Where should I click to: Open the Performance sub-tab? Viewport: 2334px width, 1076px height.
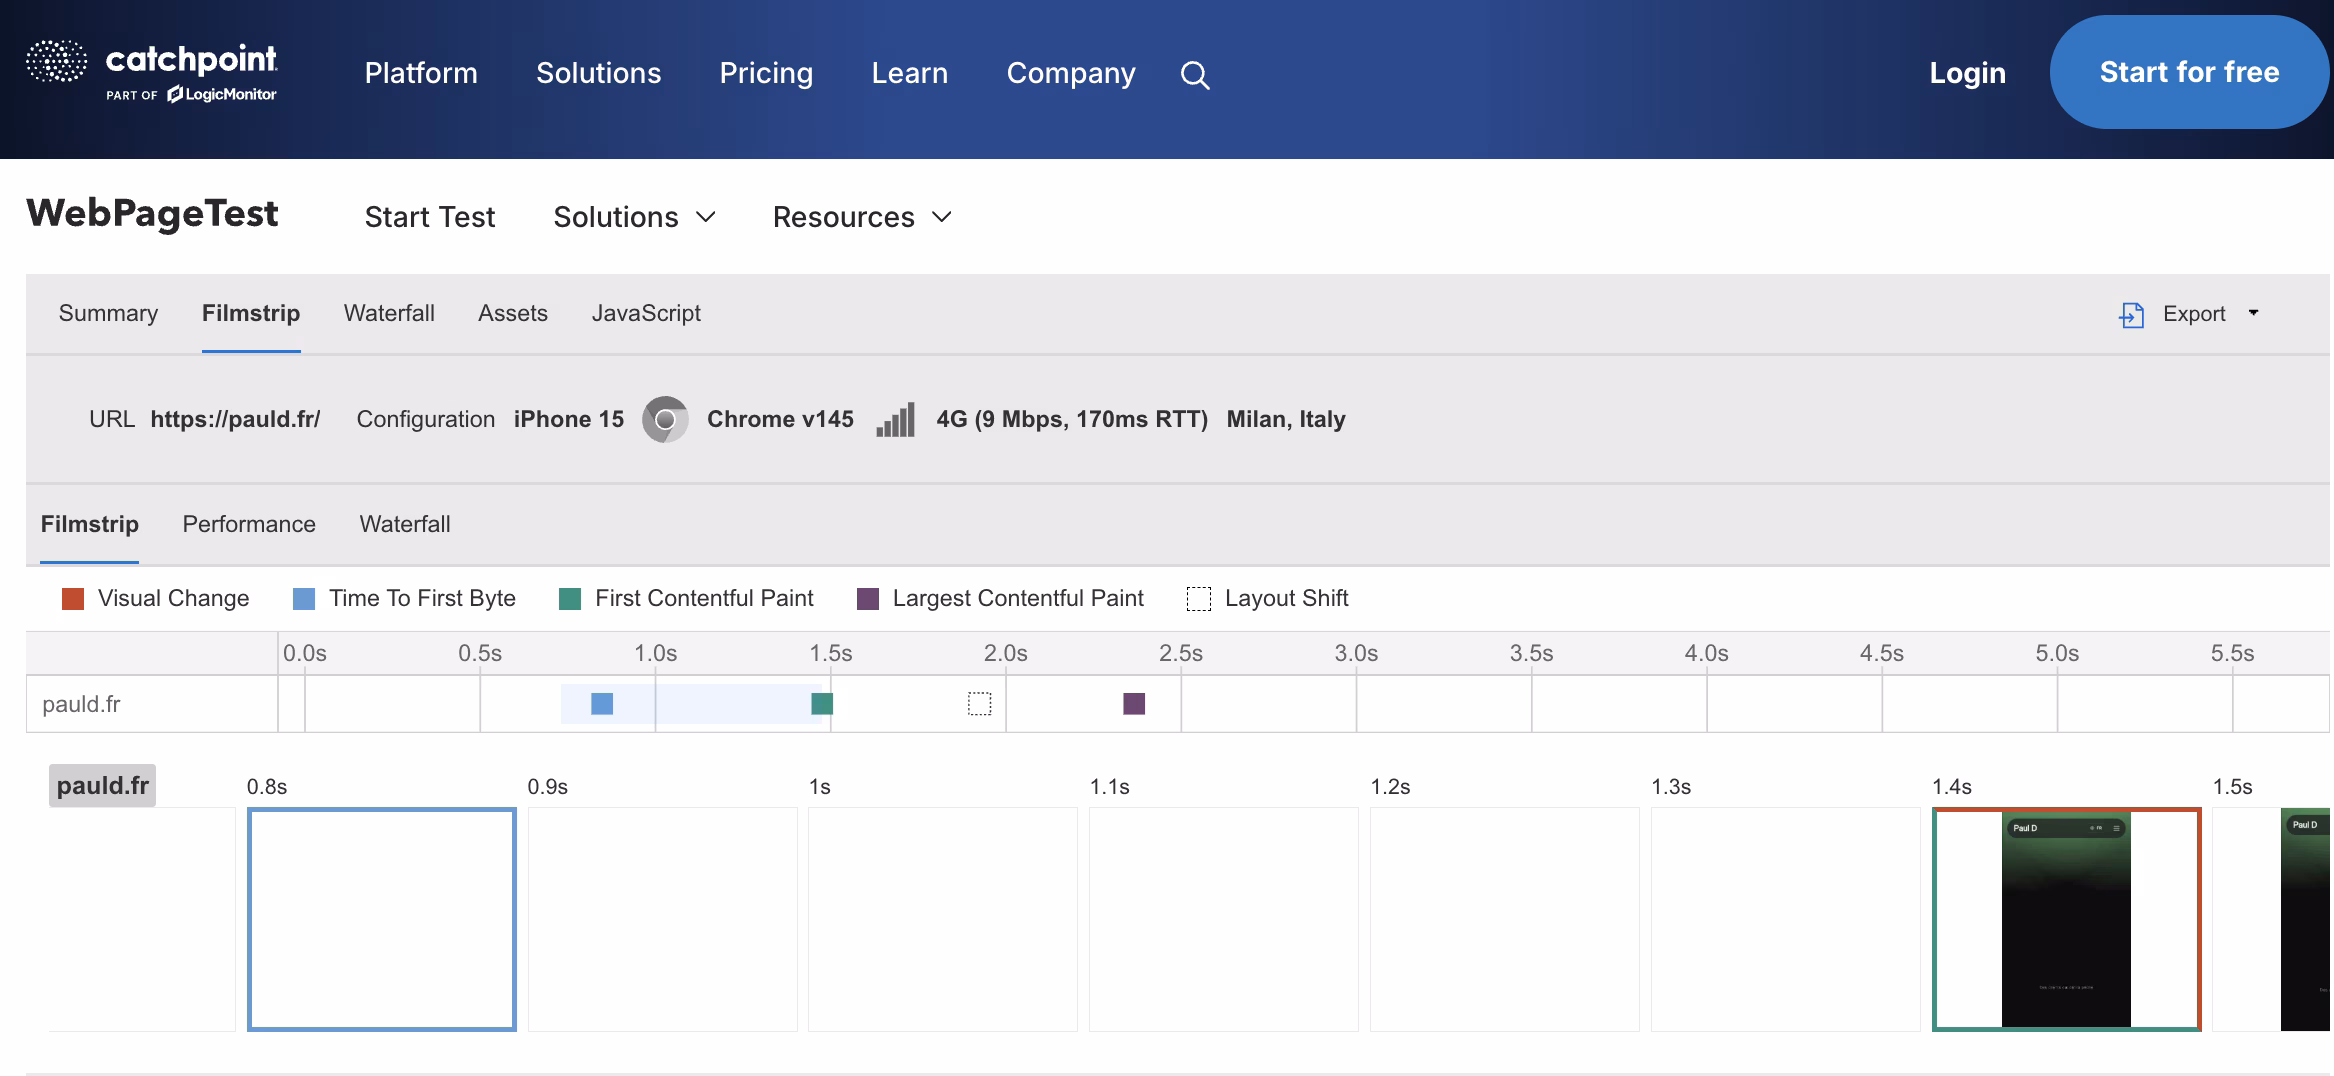(x=249, y=524)
